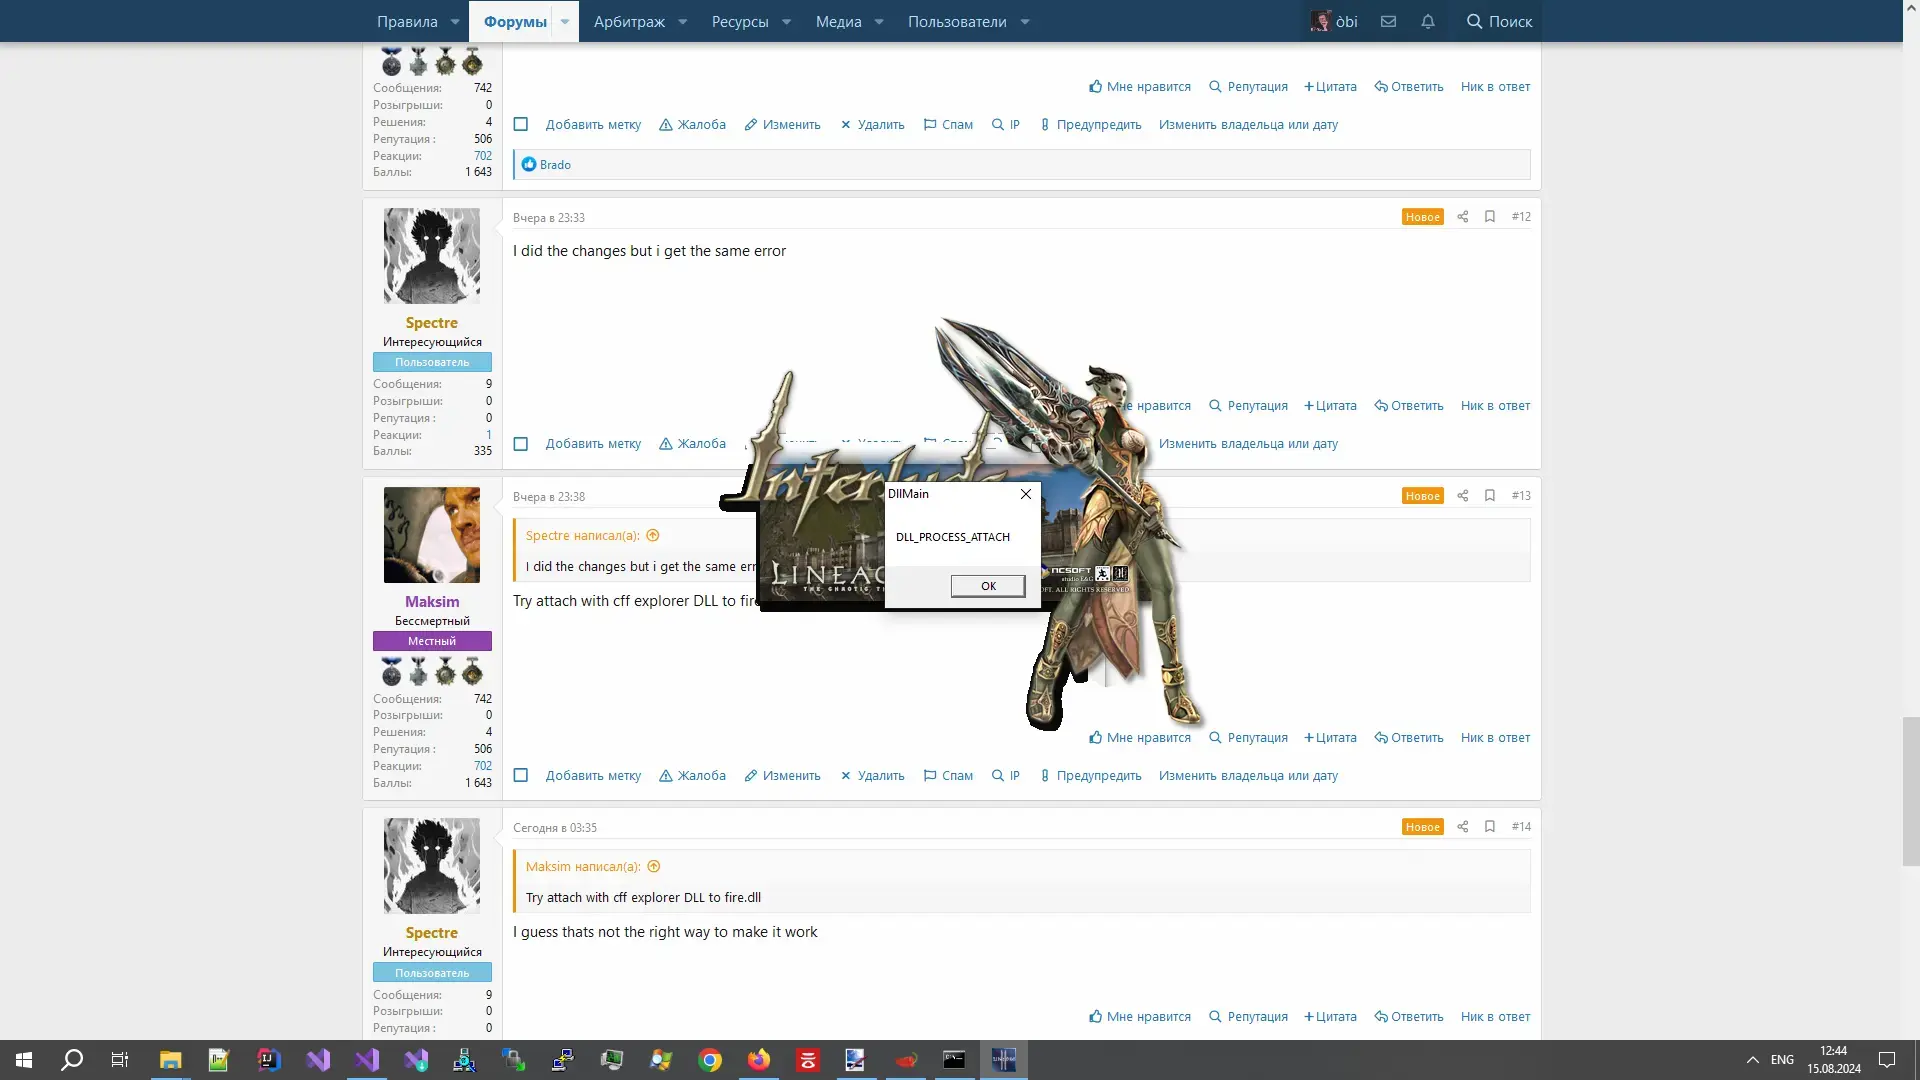Open the Brado reaction link
The height and width of the screenshot is (1080, 1920).
point(555,165)
